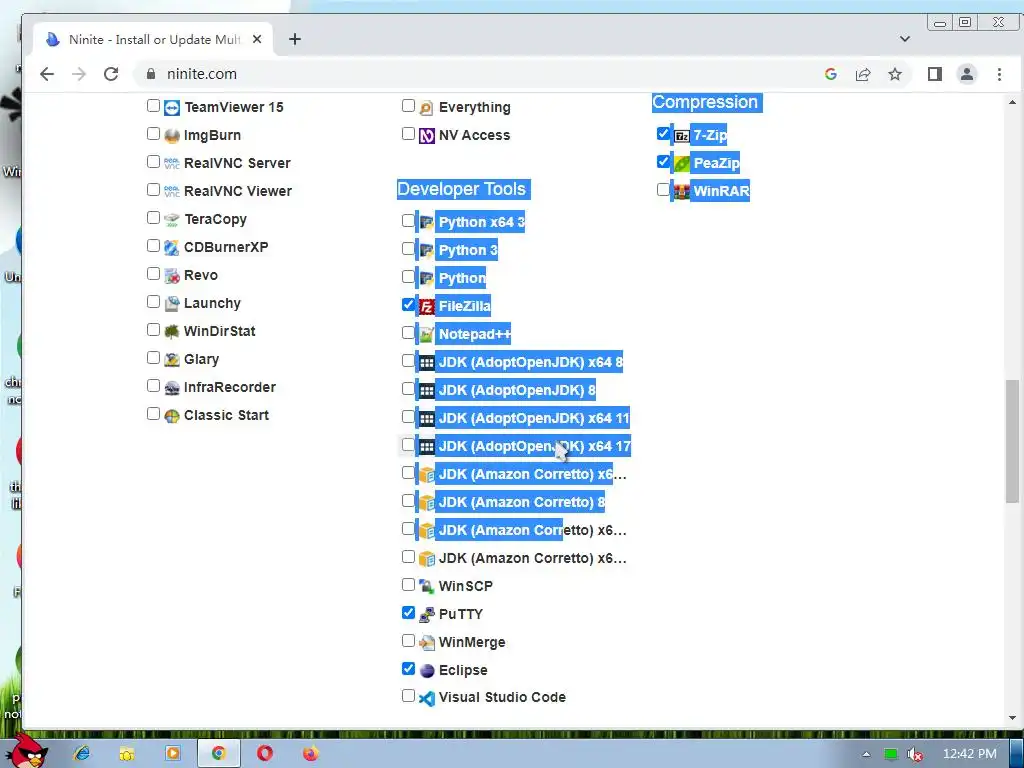The width and height of the screenshot is (1024, 768).
Task: Click the Notepad++ icon
Action: coord(426,334)
